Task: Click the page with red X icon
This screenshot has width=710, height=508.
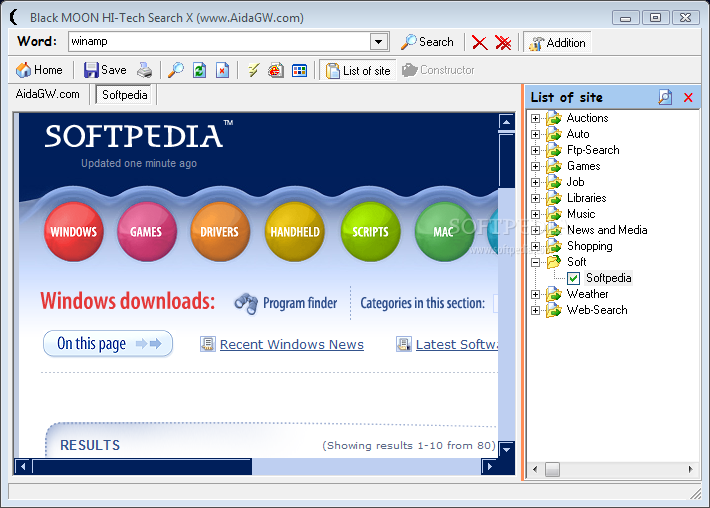Action: 222,70
